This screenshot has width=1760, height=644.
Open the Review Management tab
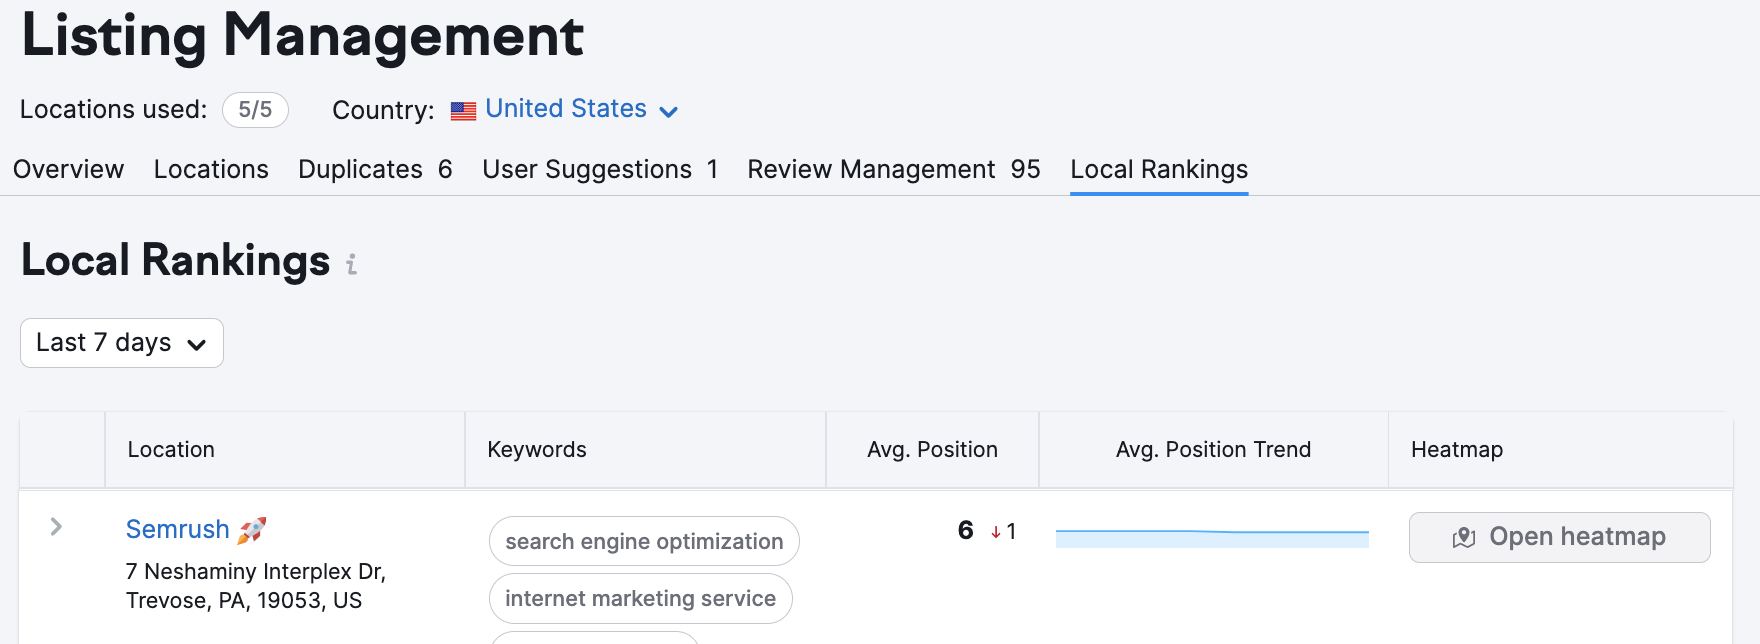pos(893,170)
